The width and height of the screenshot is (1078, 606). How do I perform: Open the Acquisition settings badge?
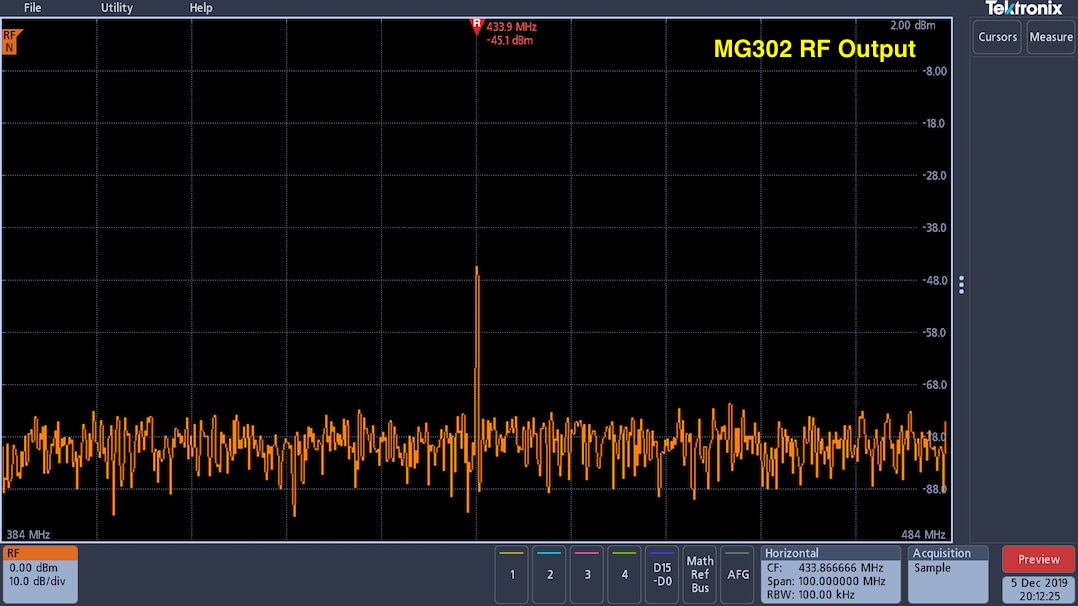(x=948, y=573)
